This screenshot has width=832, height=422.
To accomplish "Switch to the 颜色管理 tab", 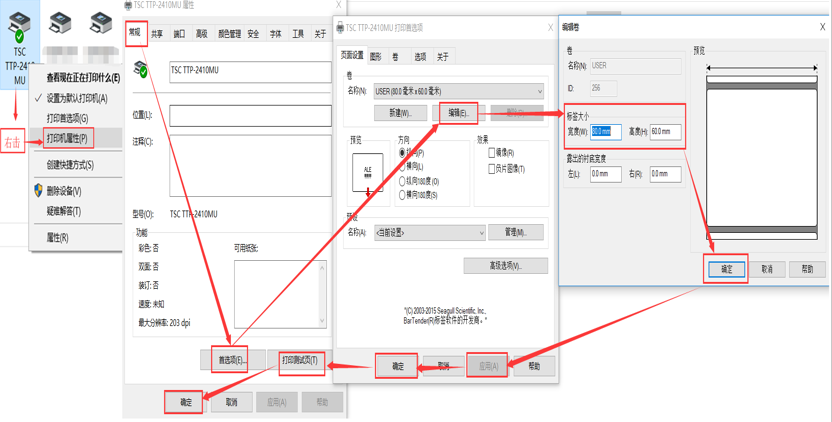I will point(229,34).
